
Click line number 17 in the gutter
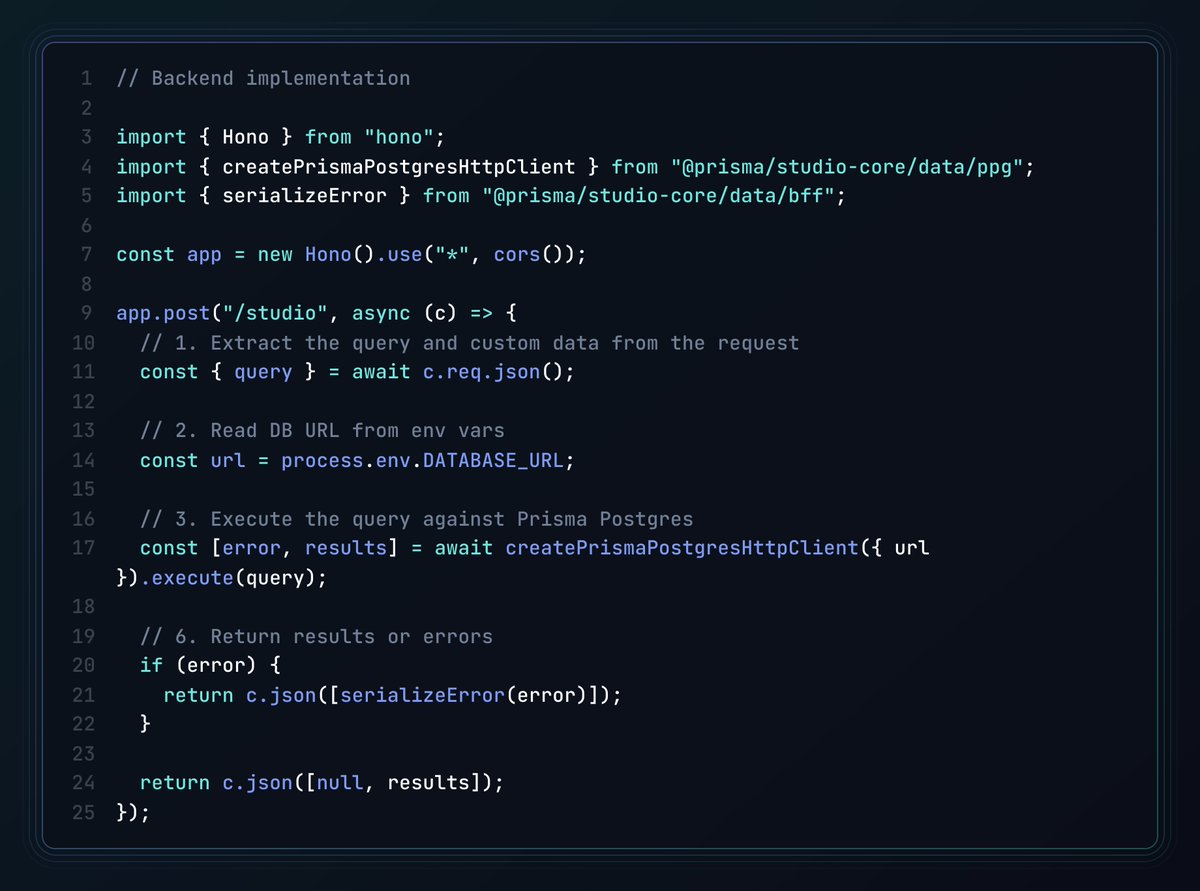(83, 549)
